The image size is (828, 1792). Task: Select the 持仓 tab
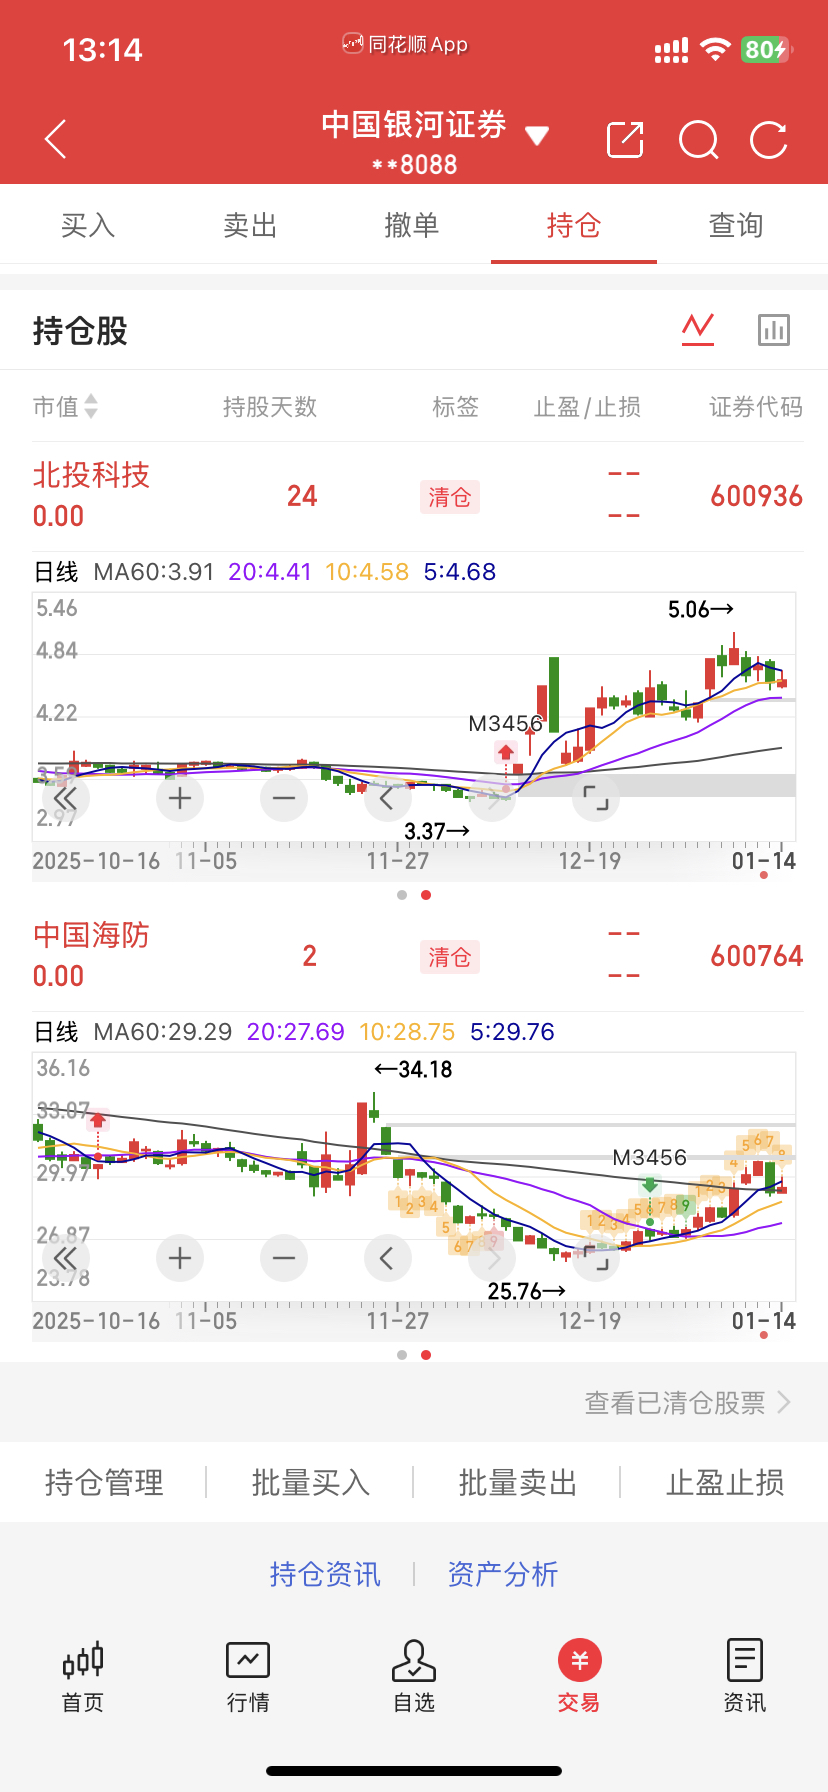coord(574,225)
